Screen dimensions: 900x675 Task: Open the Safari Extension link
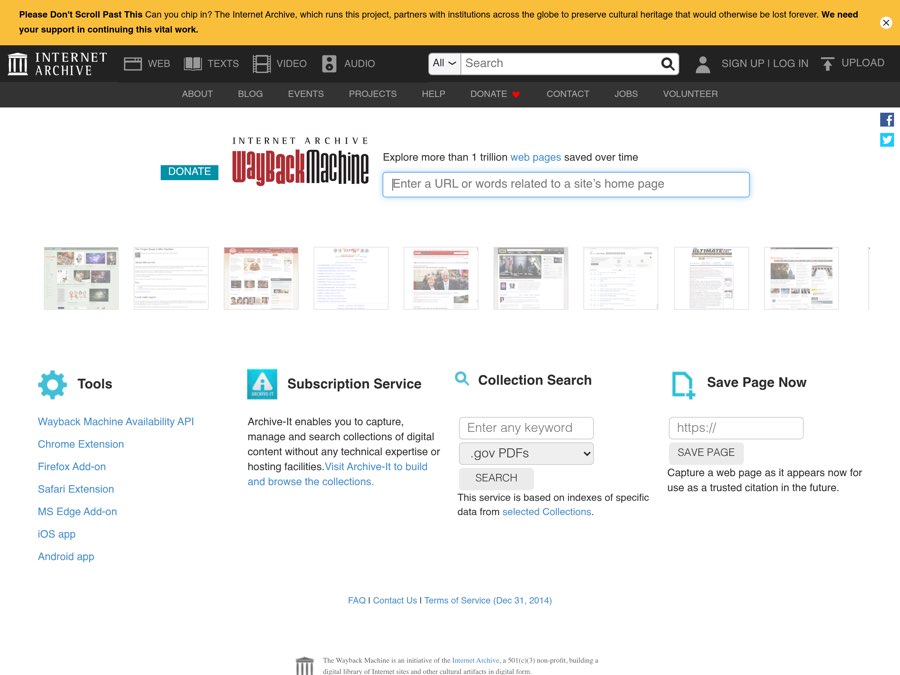[x=76, y=489]
